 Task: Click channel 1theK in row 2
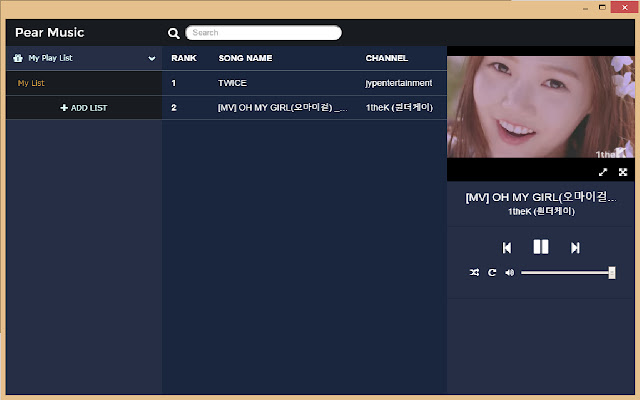pos(399,107)
